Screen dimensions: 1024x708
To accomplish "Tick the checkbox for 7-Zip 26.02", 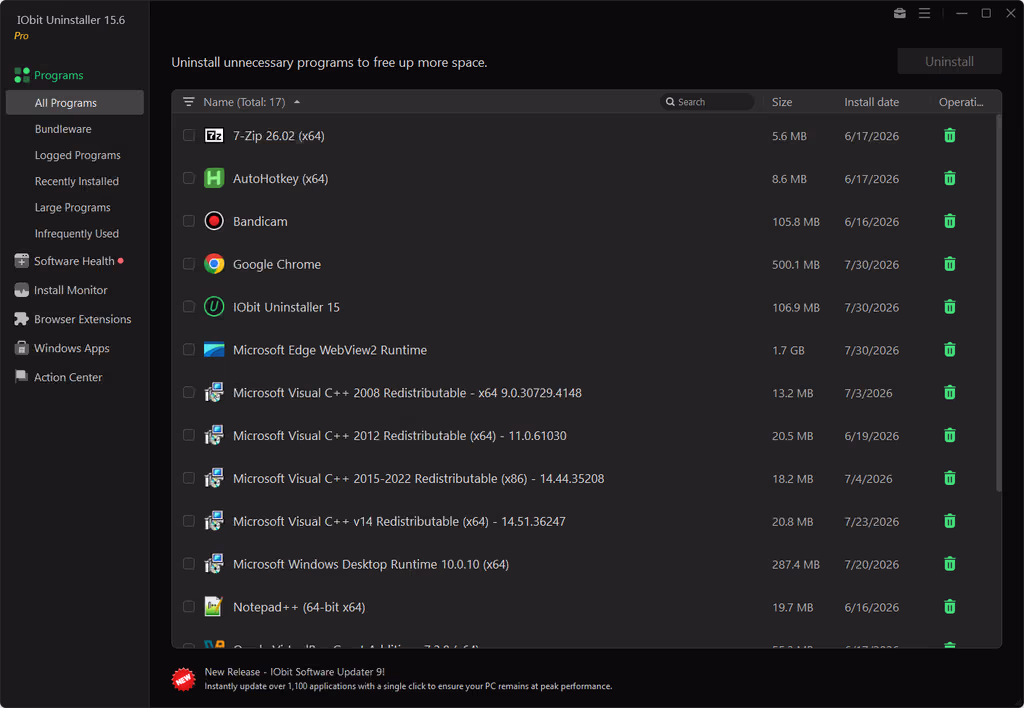I will 189,135.
